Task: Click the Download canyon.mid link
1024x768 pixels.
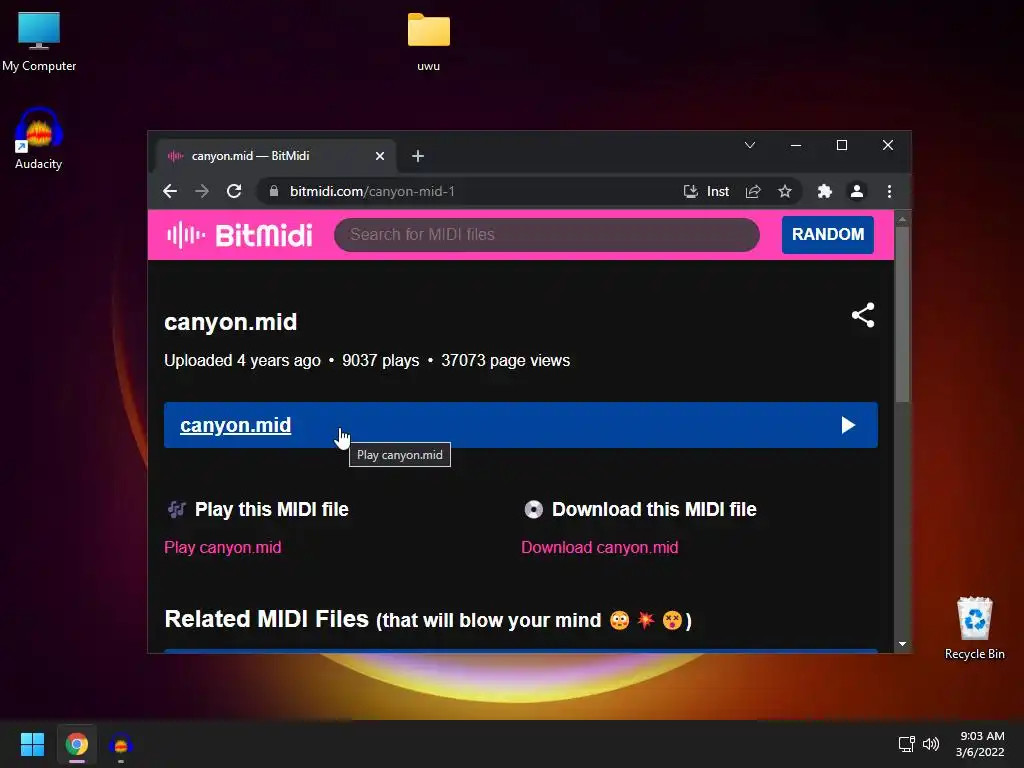Action: point(600,547)
